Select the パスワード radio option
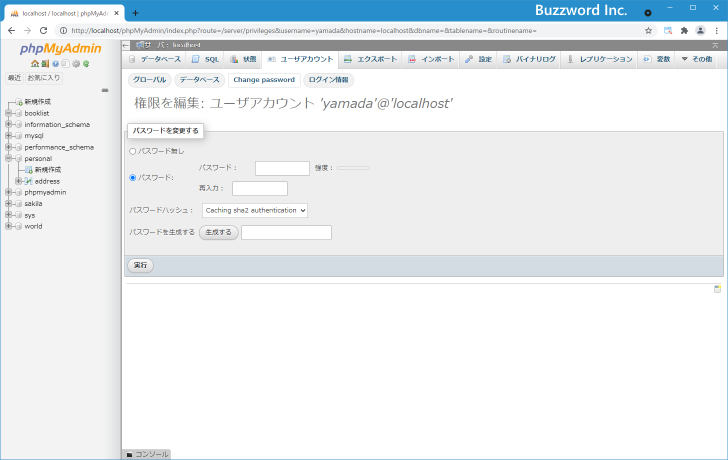 pos(132,178)
